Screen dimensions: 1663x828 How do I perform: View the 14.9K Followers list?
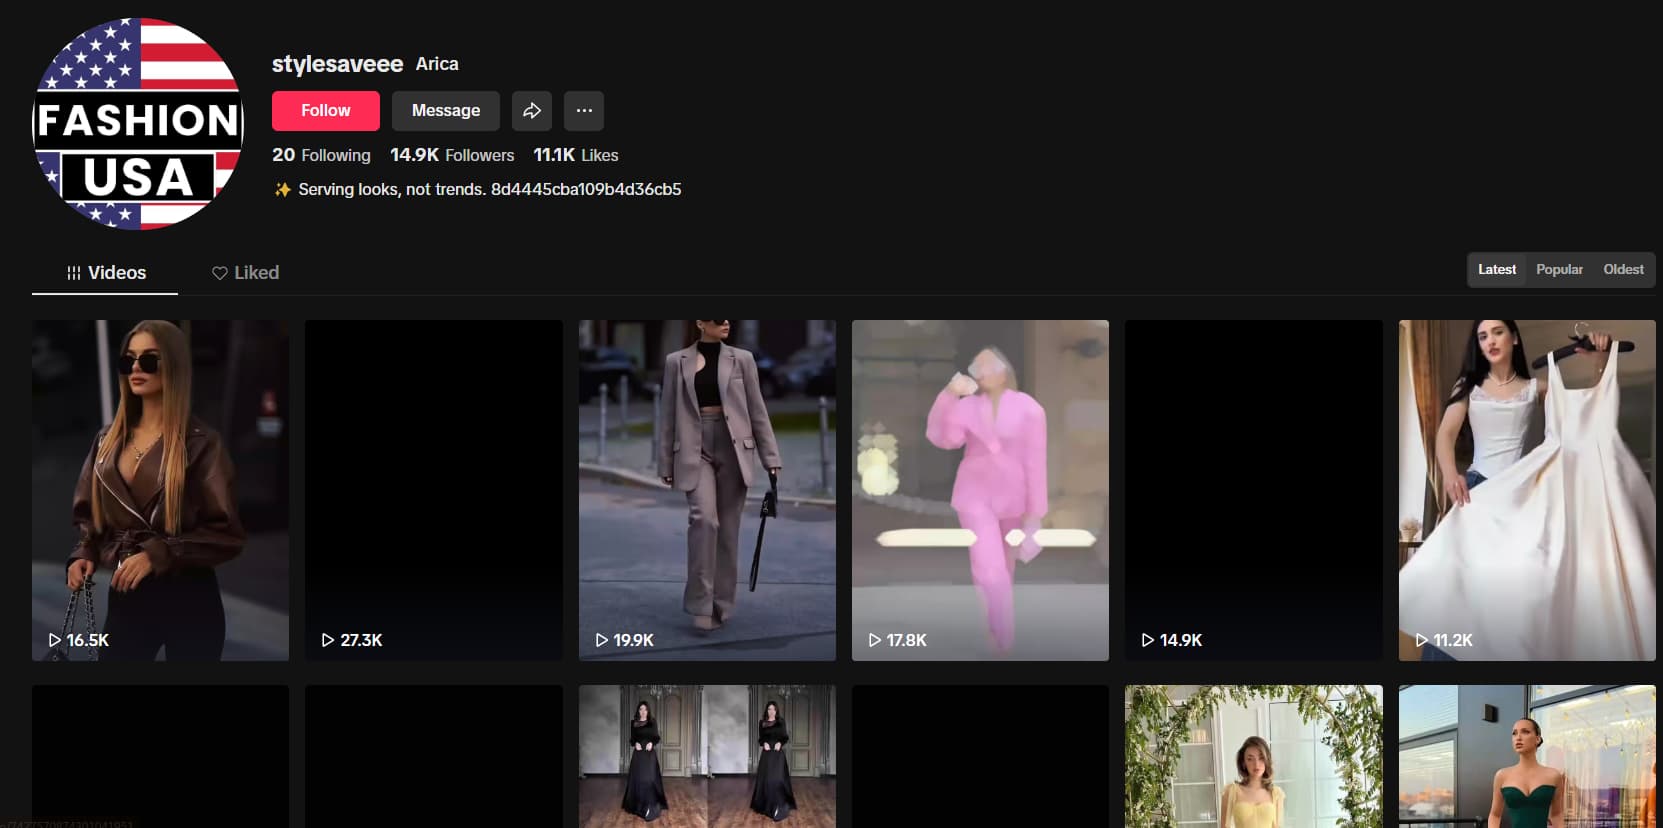pyautogui.click(x=452, y=155)
